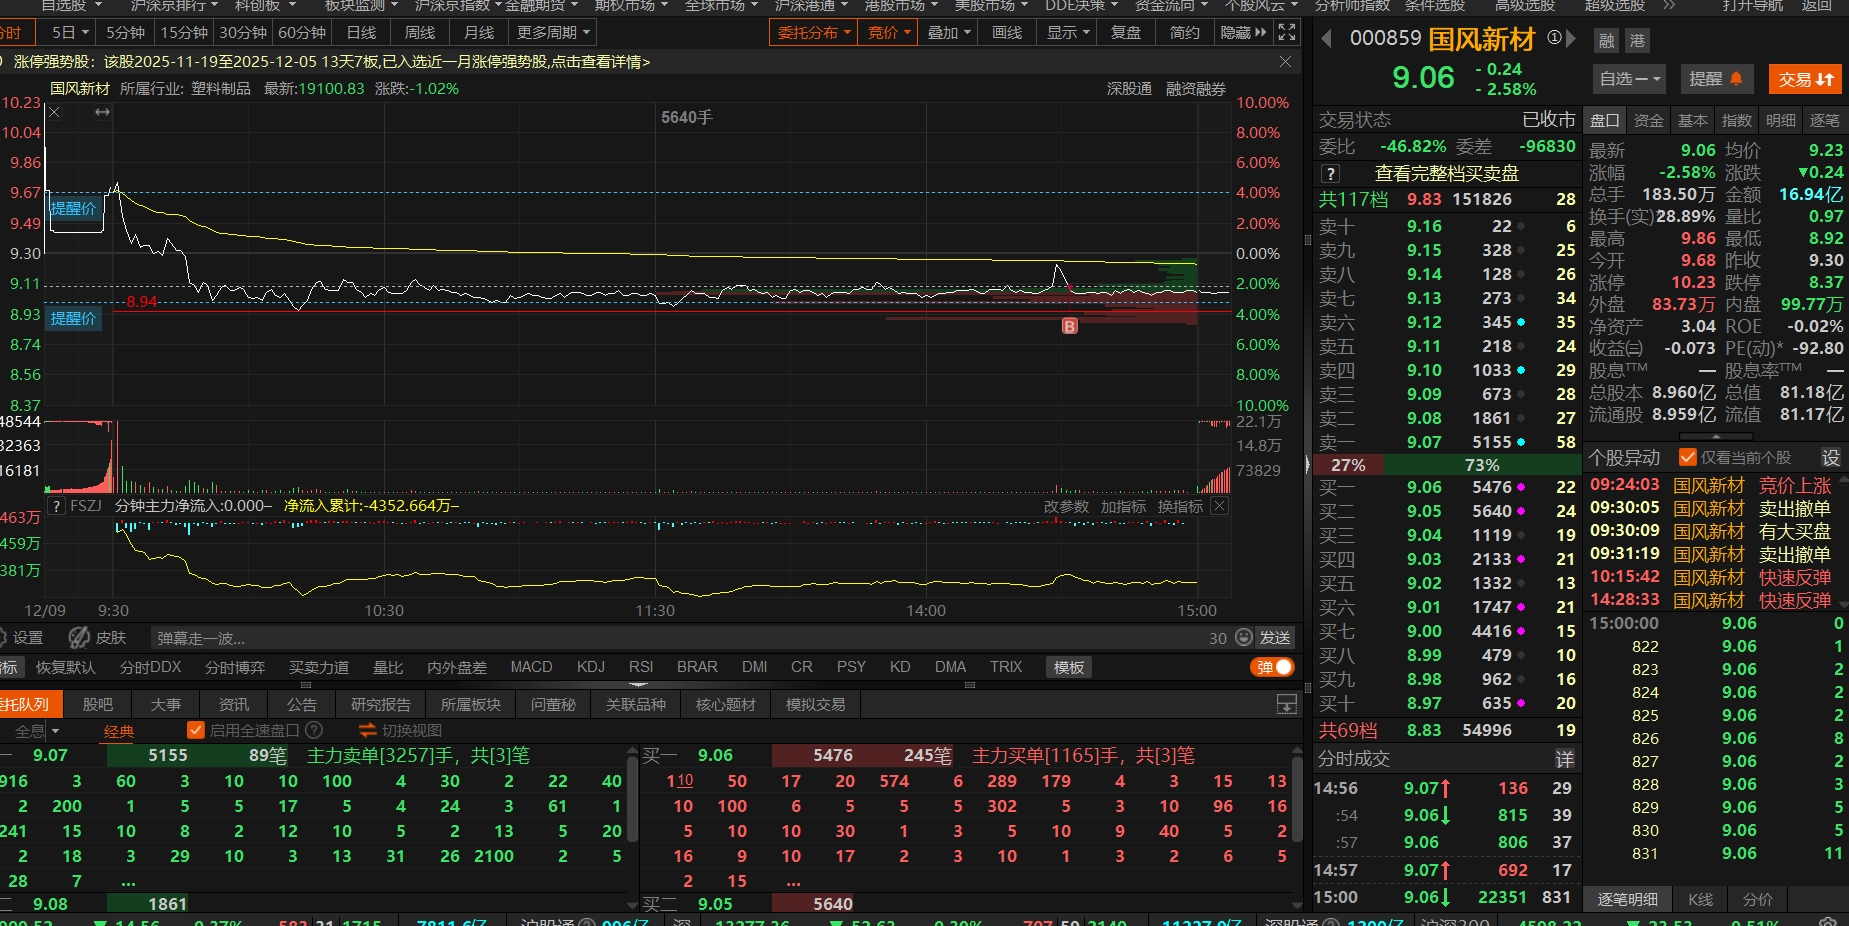The height and width of the screenshot is (926, 1849).
Task: Open the 委托分布 dropdown
Action: [814, 32]
